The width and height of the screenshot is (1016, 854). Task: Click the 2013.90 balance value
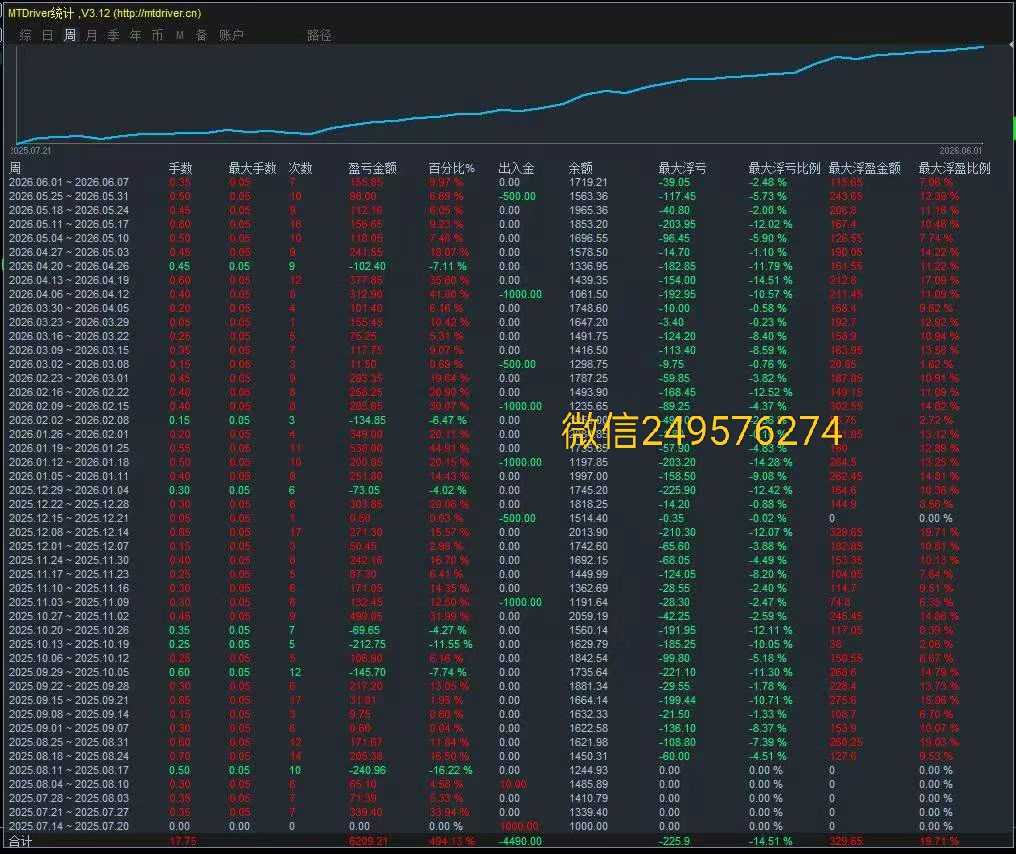pyautogui.click(x=588, y=532)
